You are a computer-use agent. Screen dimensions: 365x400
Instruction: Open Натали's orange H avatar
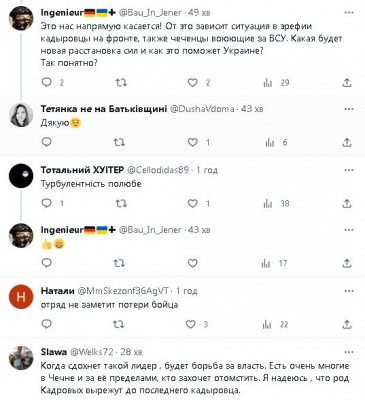pyautogui.click(x=21, y=297)
